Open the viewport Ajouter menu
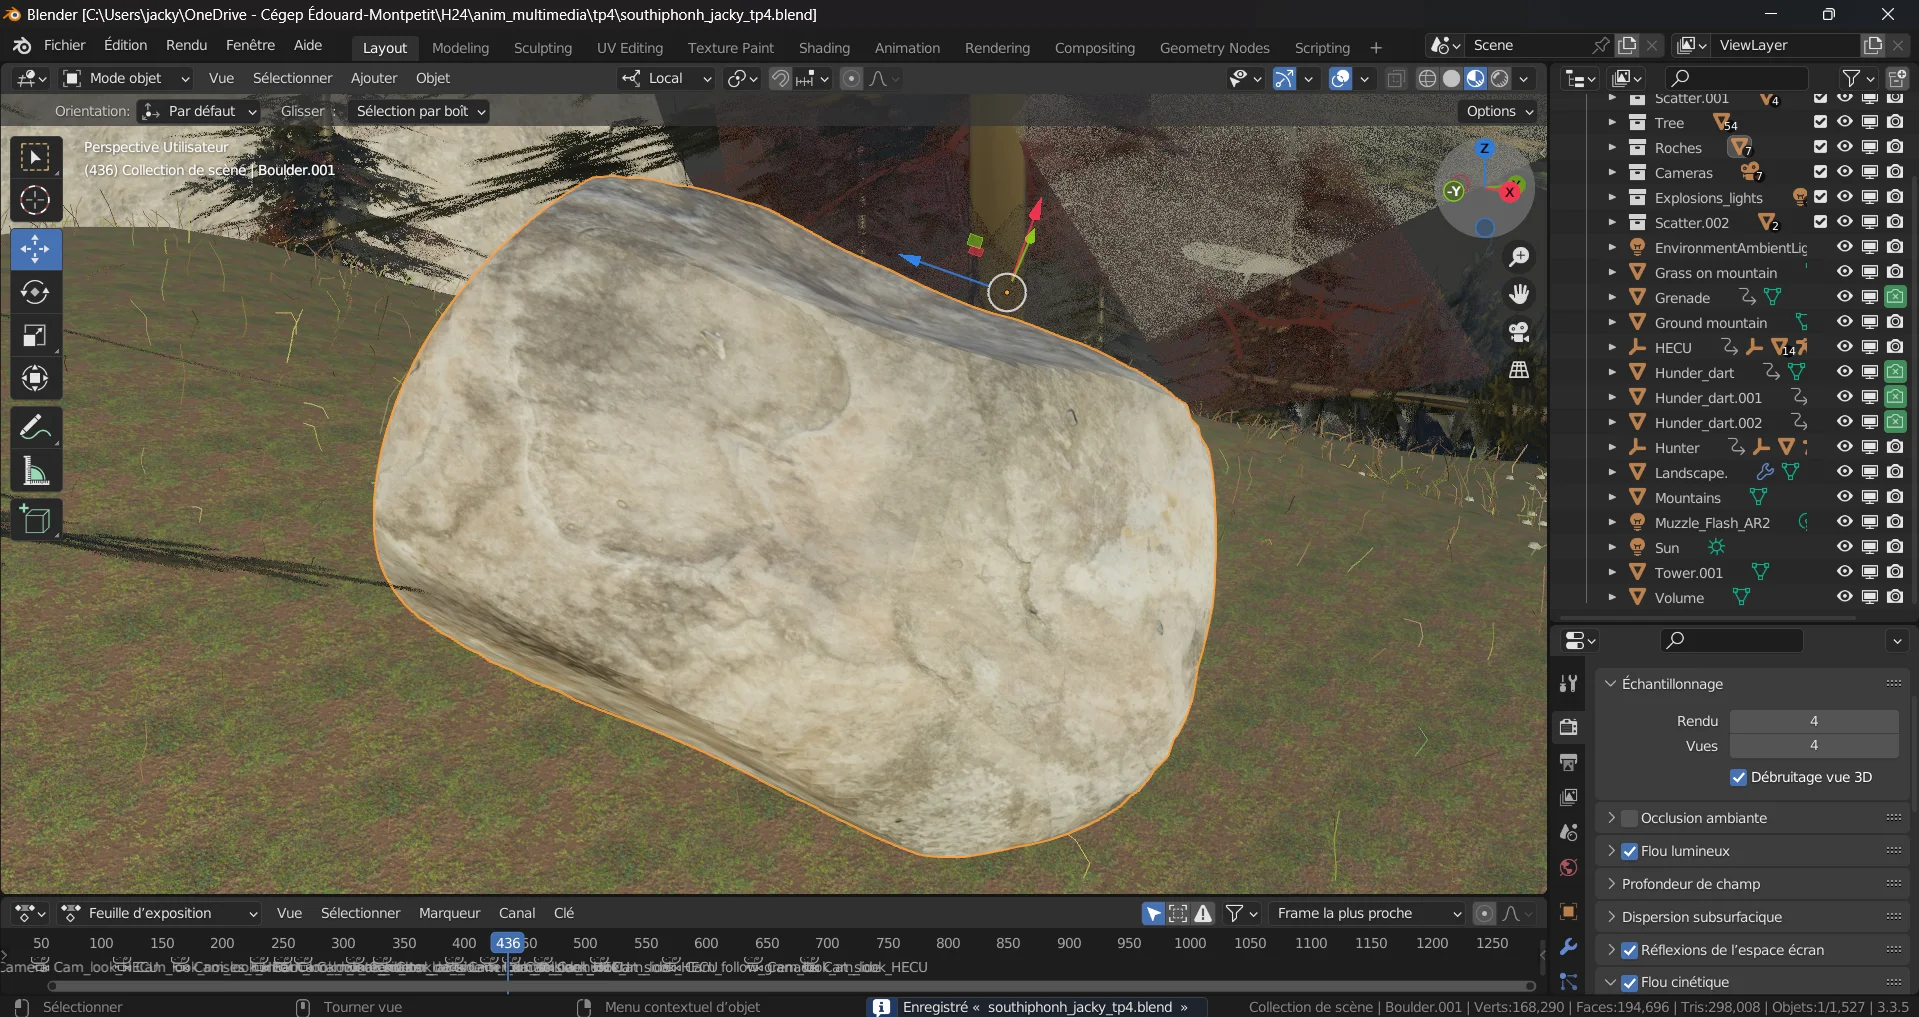 pyautogui.click(x=374, y=78)
